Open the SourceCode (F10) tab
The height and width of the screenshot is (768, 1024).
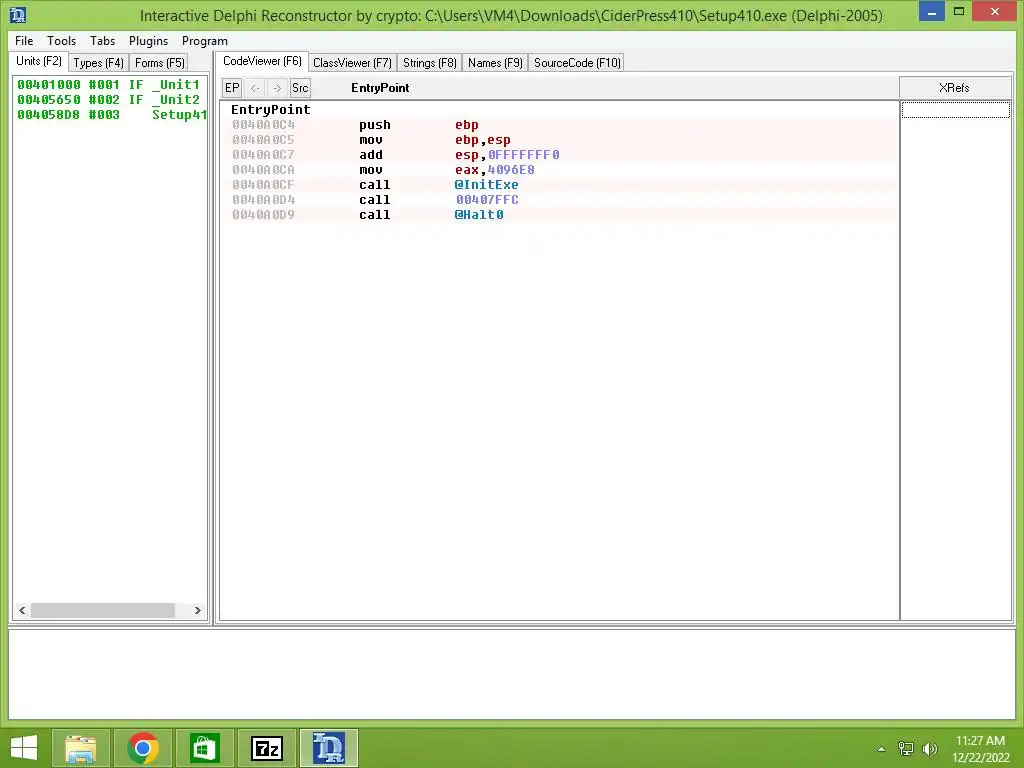coord(577,63)
